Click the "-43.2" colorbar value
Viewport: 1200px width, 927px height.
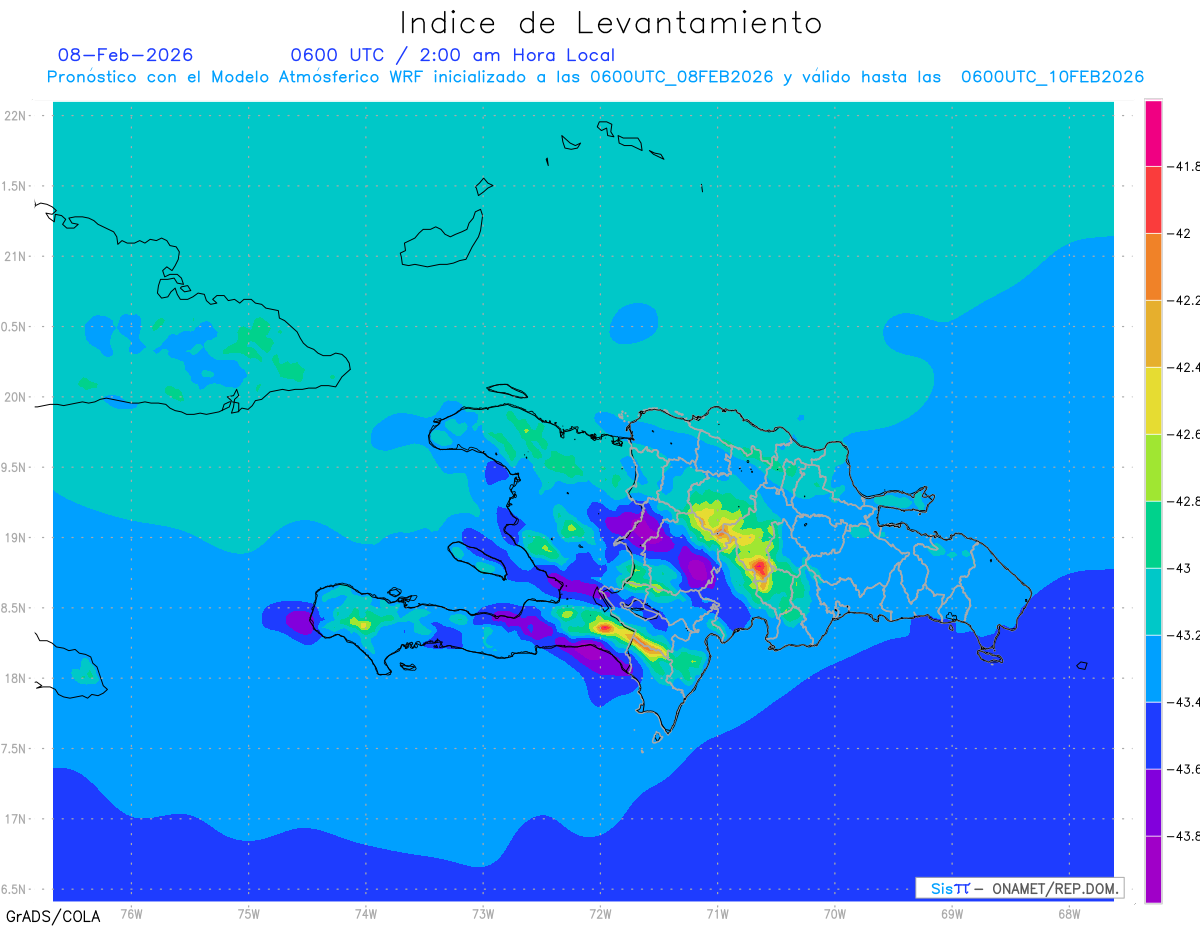point(1184,635)
